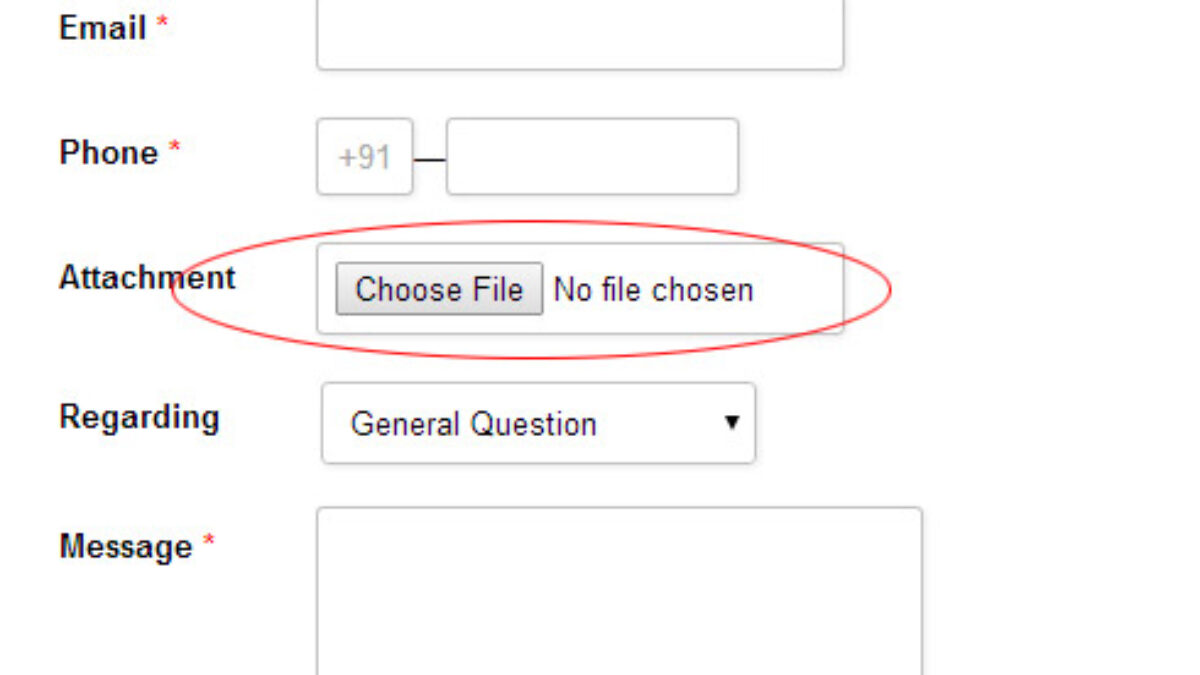The height and width of the screenshot is (675, 1200).
Task: Click the Email input field
Action: pyautogui.click(x=580, y=35)
